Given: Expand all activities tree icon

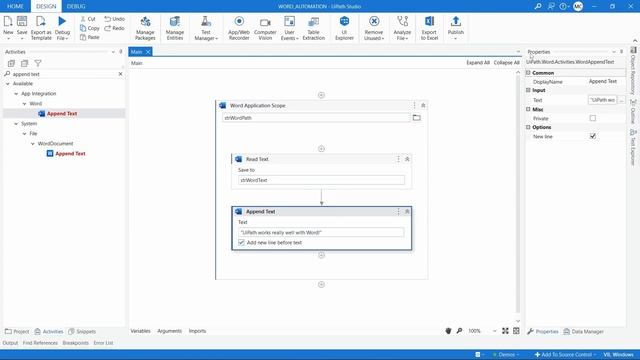Looking at the screenshot, I should (x=11, y=63).
